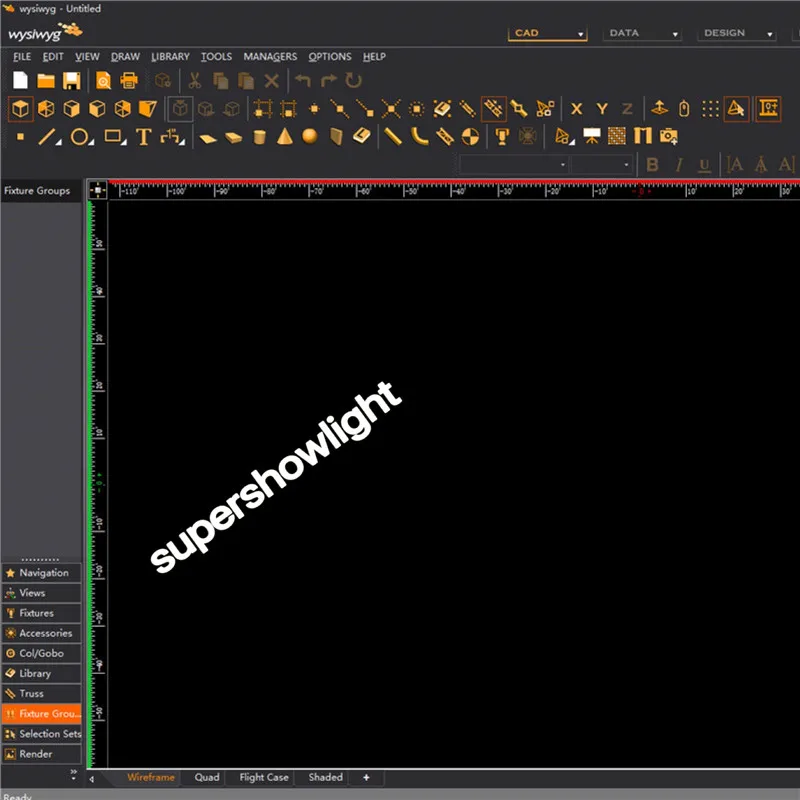Click the add camera icon
This screenshot has width=800, height=800.
668,136
